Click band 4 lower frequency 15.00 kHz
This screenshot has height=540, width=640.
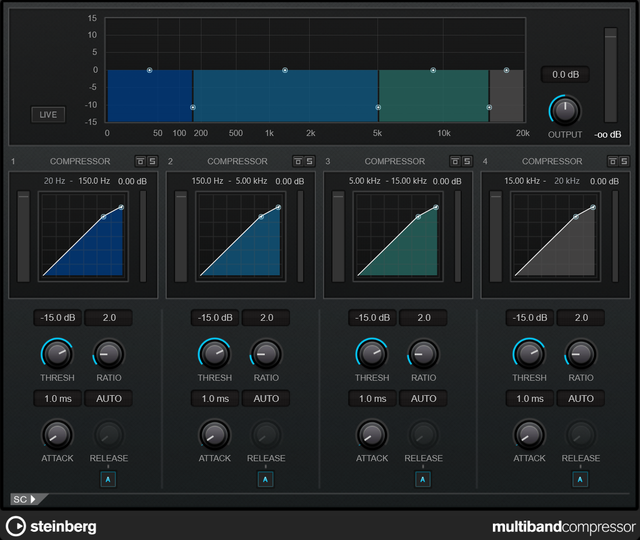pos(522,181)
